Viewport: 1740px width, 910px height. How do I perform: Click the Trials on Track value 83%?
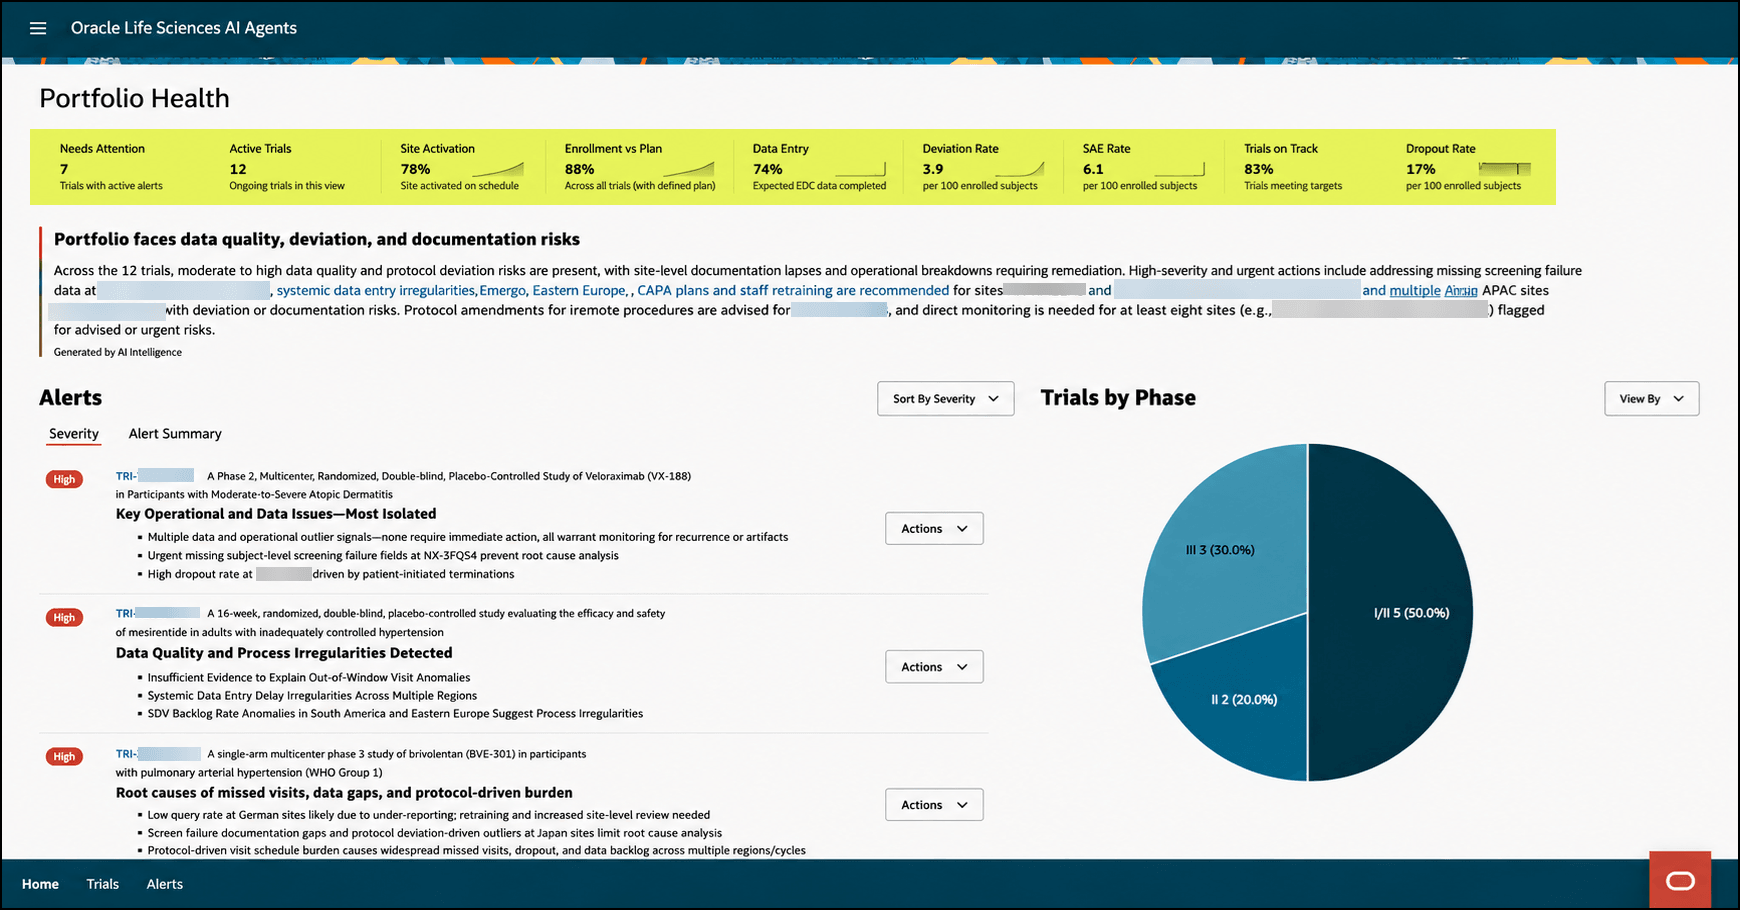tap(1259, 169)
